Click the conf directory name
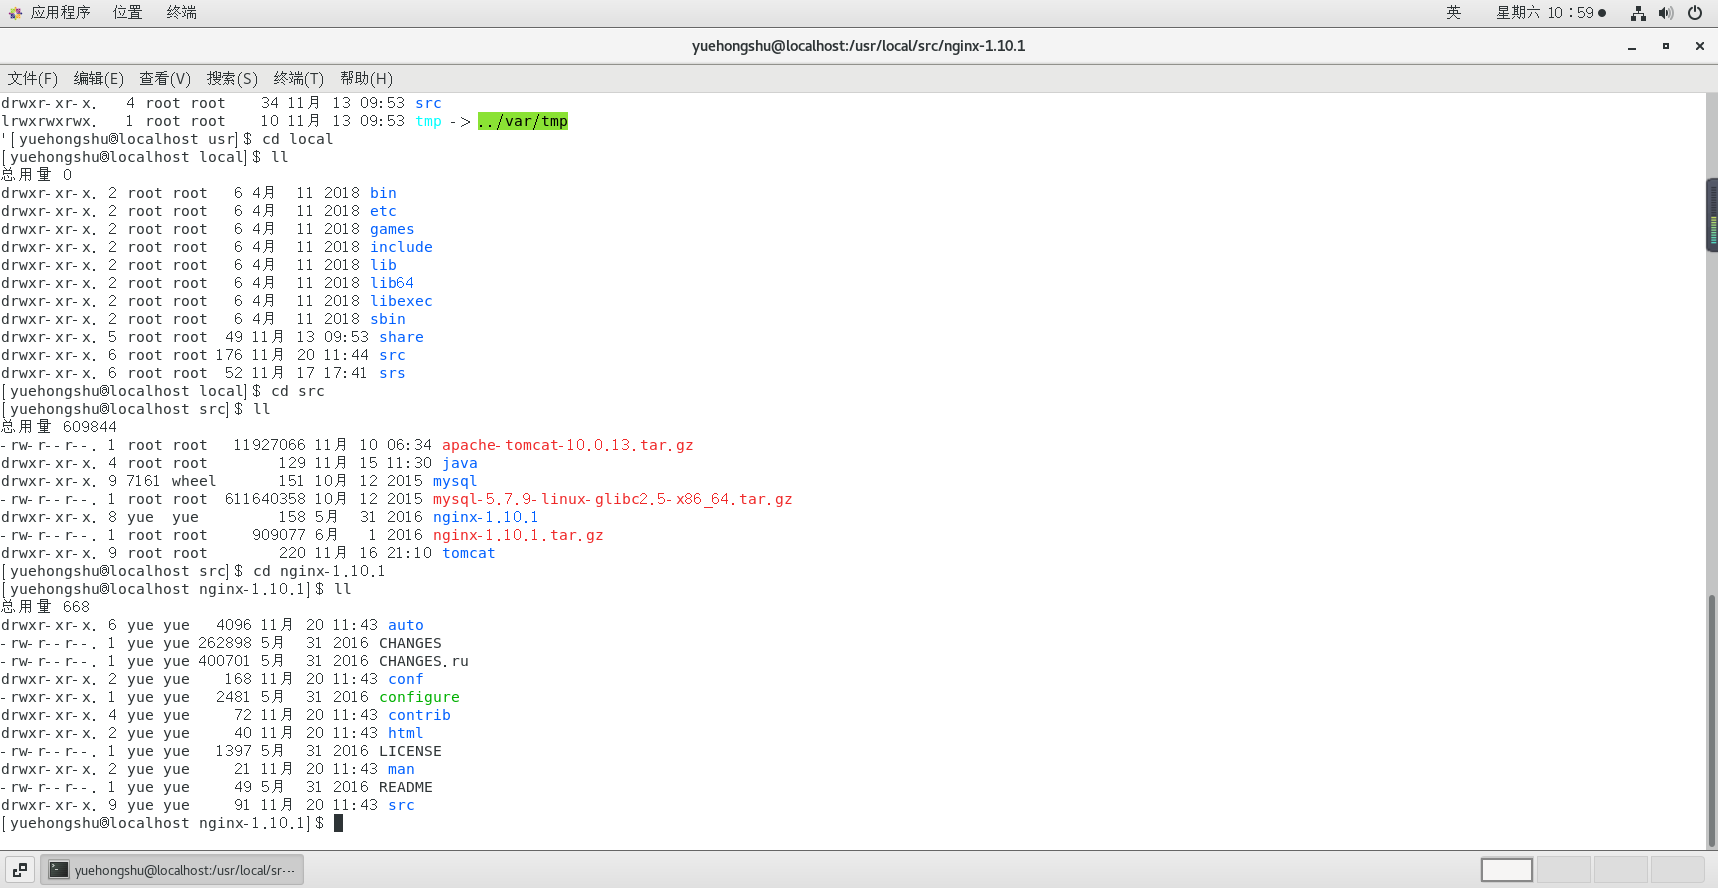The image size is (1718, 888). (406, 679)
